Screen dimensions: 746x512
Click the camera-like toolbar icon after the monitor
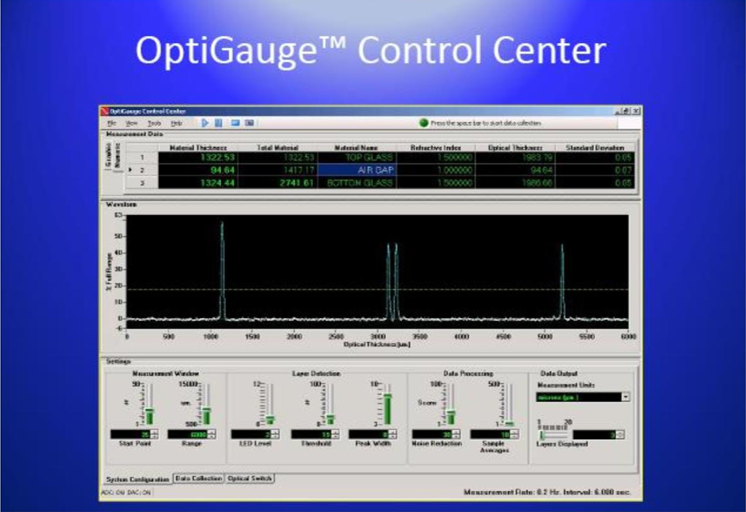click(249, 123)
